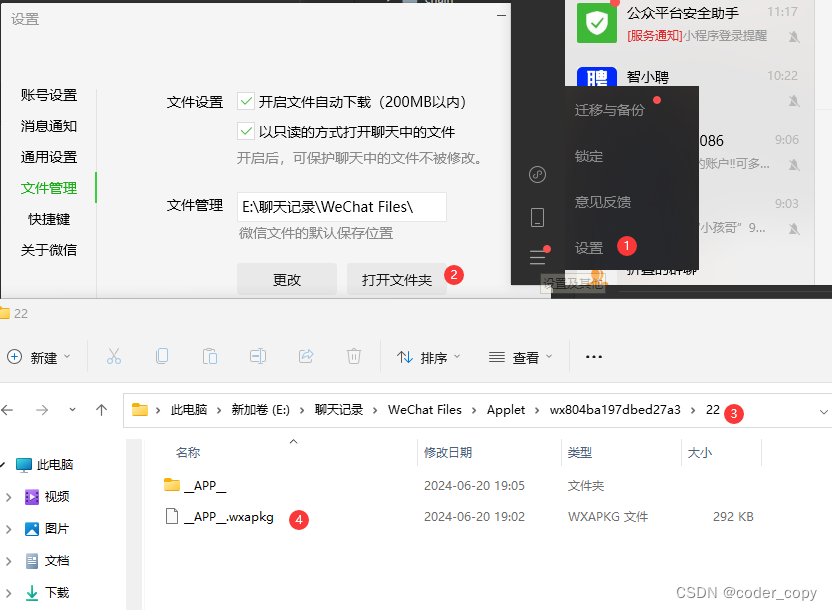Screen dimensions: 832x610
Task: Click the 更改 button
Action: [x=287, y=279]
